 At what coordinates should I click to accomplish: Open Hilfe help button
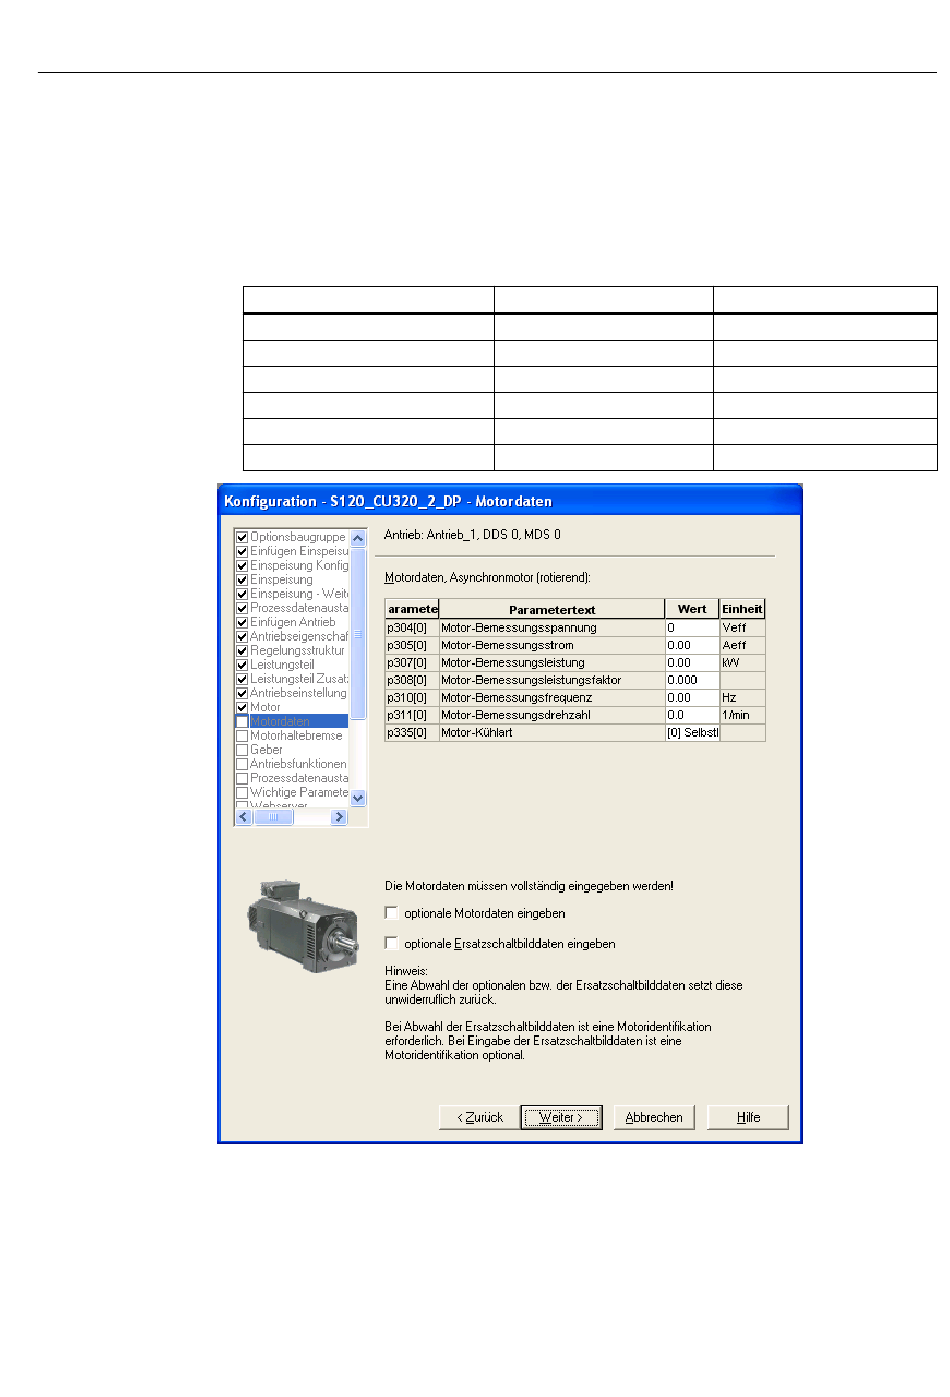pyautogui.click(x=748, y=1117)
